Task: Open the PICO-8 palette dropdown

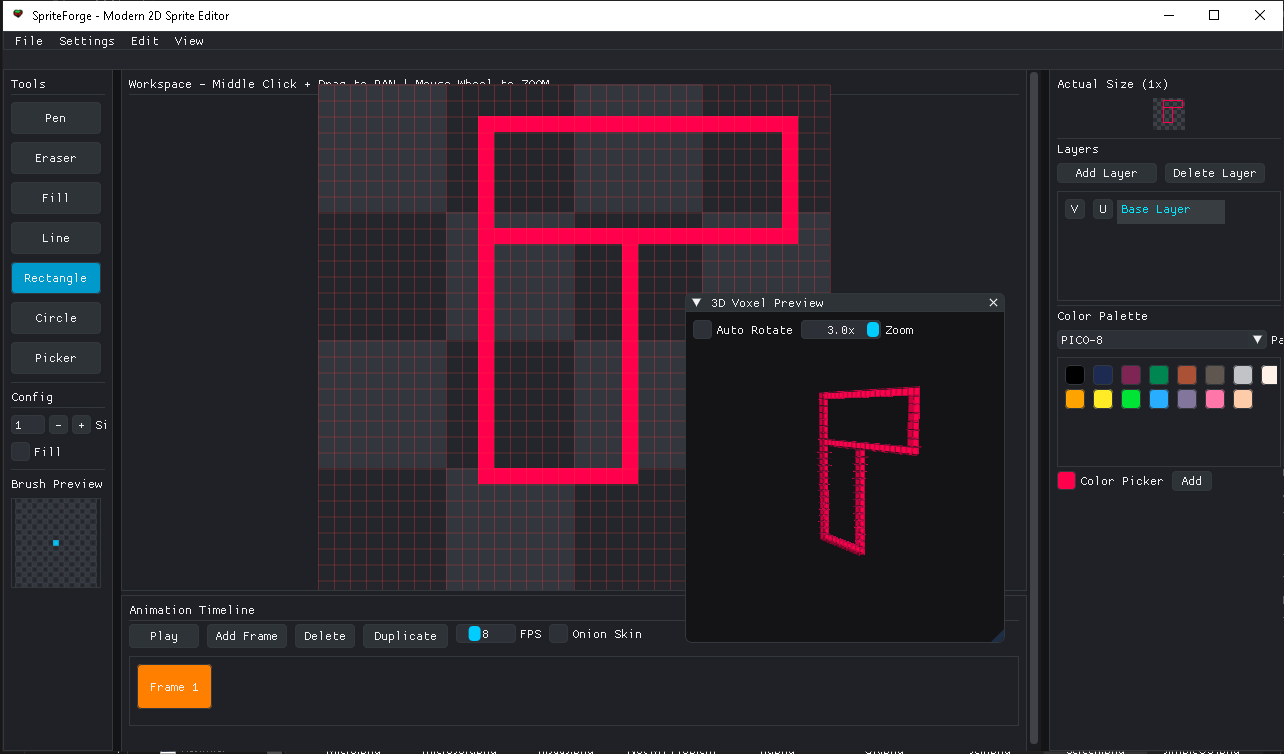Action: [1162, 340]
